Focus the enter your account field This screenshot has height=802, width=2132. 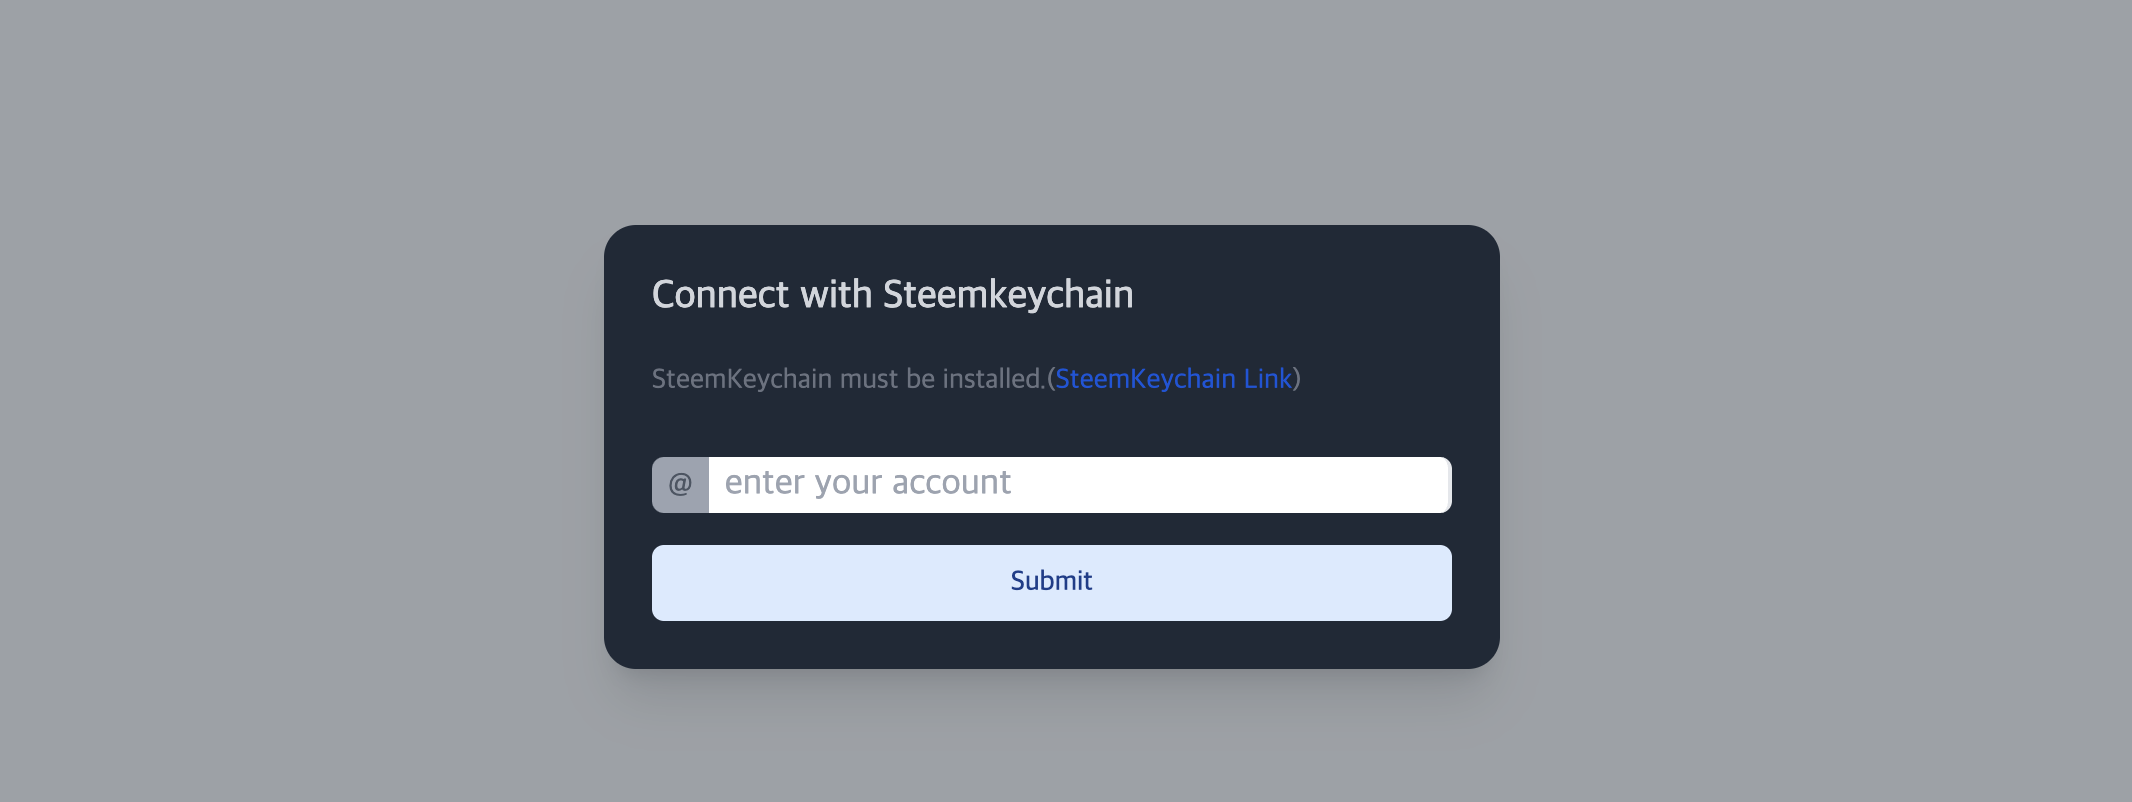1080,485
